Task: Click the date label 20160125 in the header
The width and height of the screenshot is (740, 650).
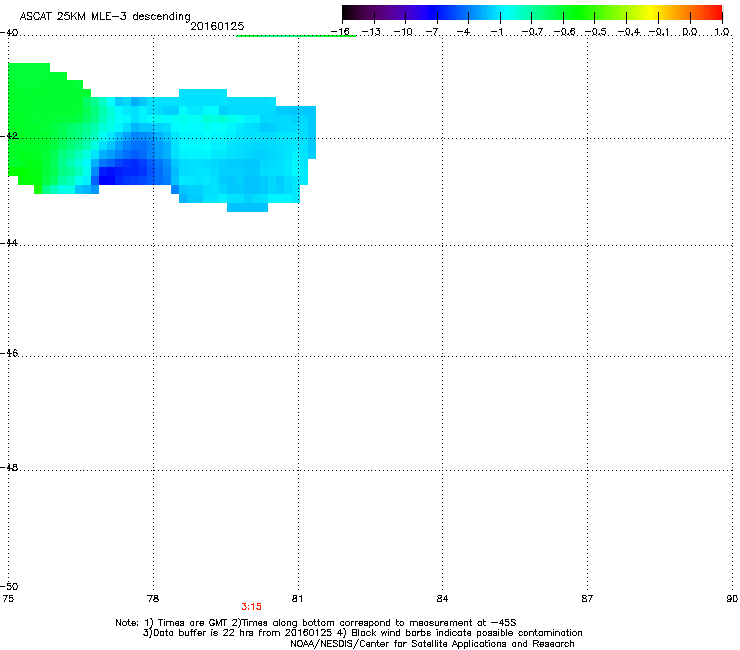Action: coord(217,26)
